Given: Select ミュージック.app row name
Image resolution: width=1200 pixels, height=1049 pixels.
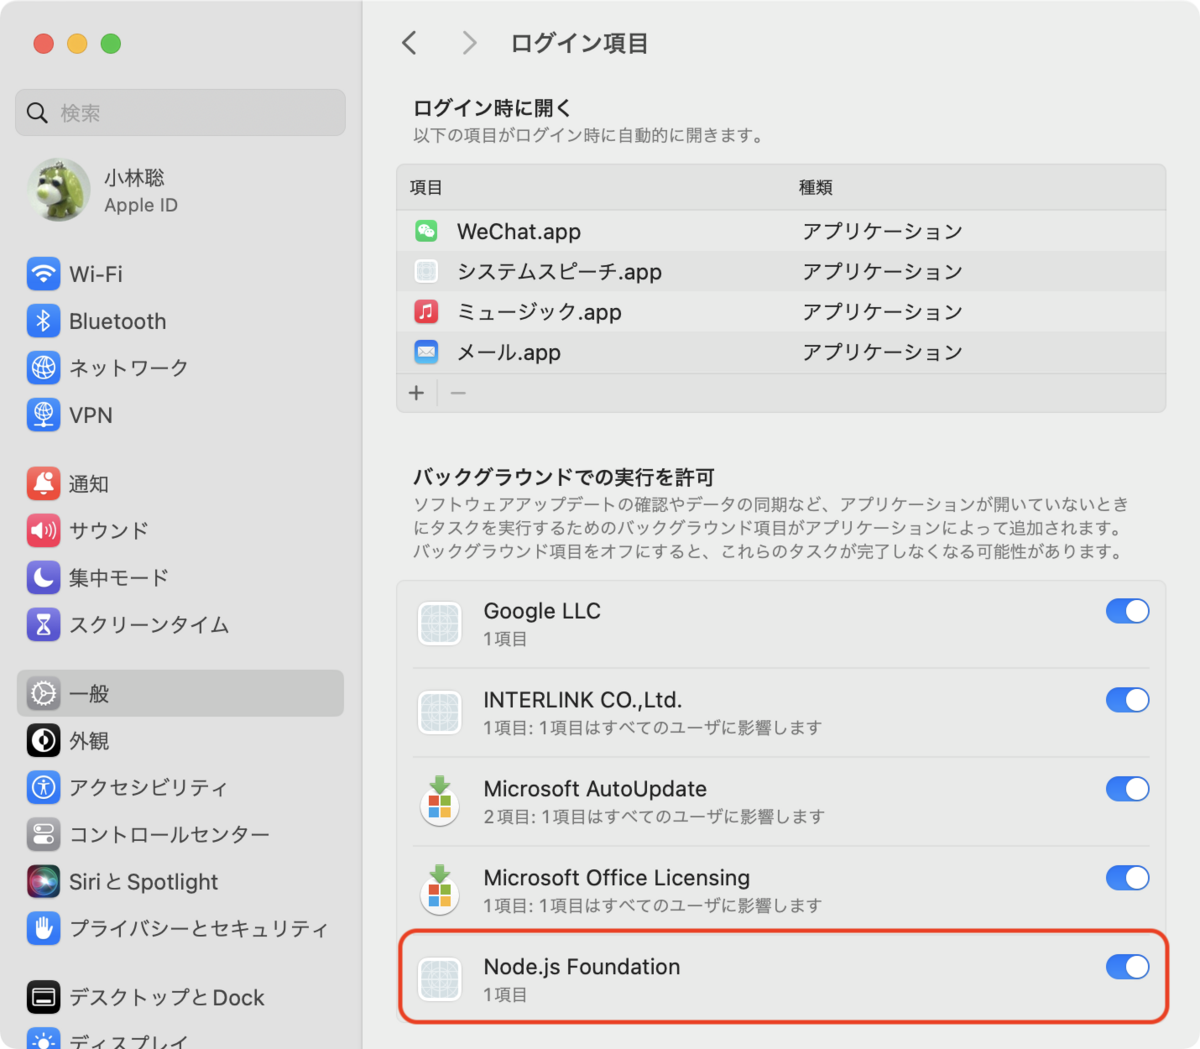Looking at the screenshot, I should pos(539,312).
